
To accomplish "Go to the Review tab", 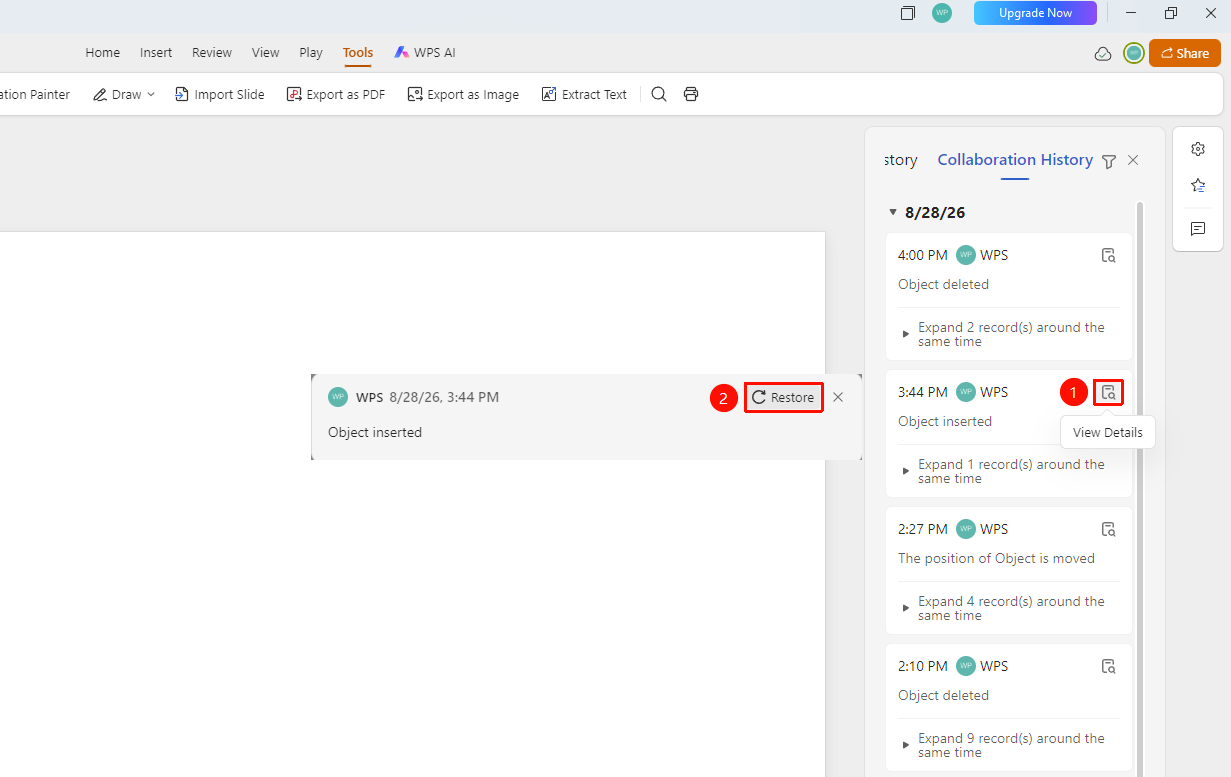I will pyautogui.click(x=212, y=53).
